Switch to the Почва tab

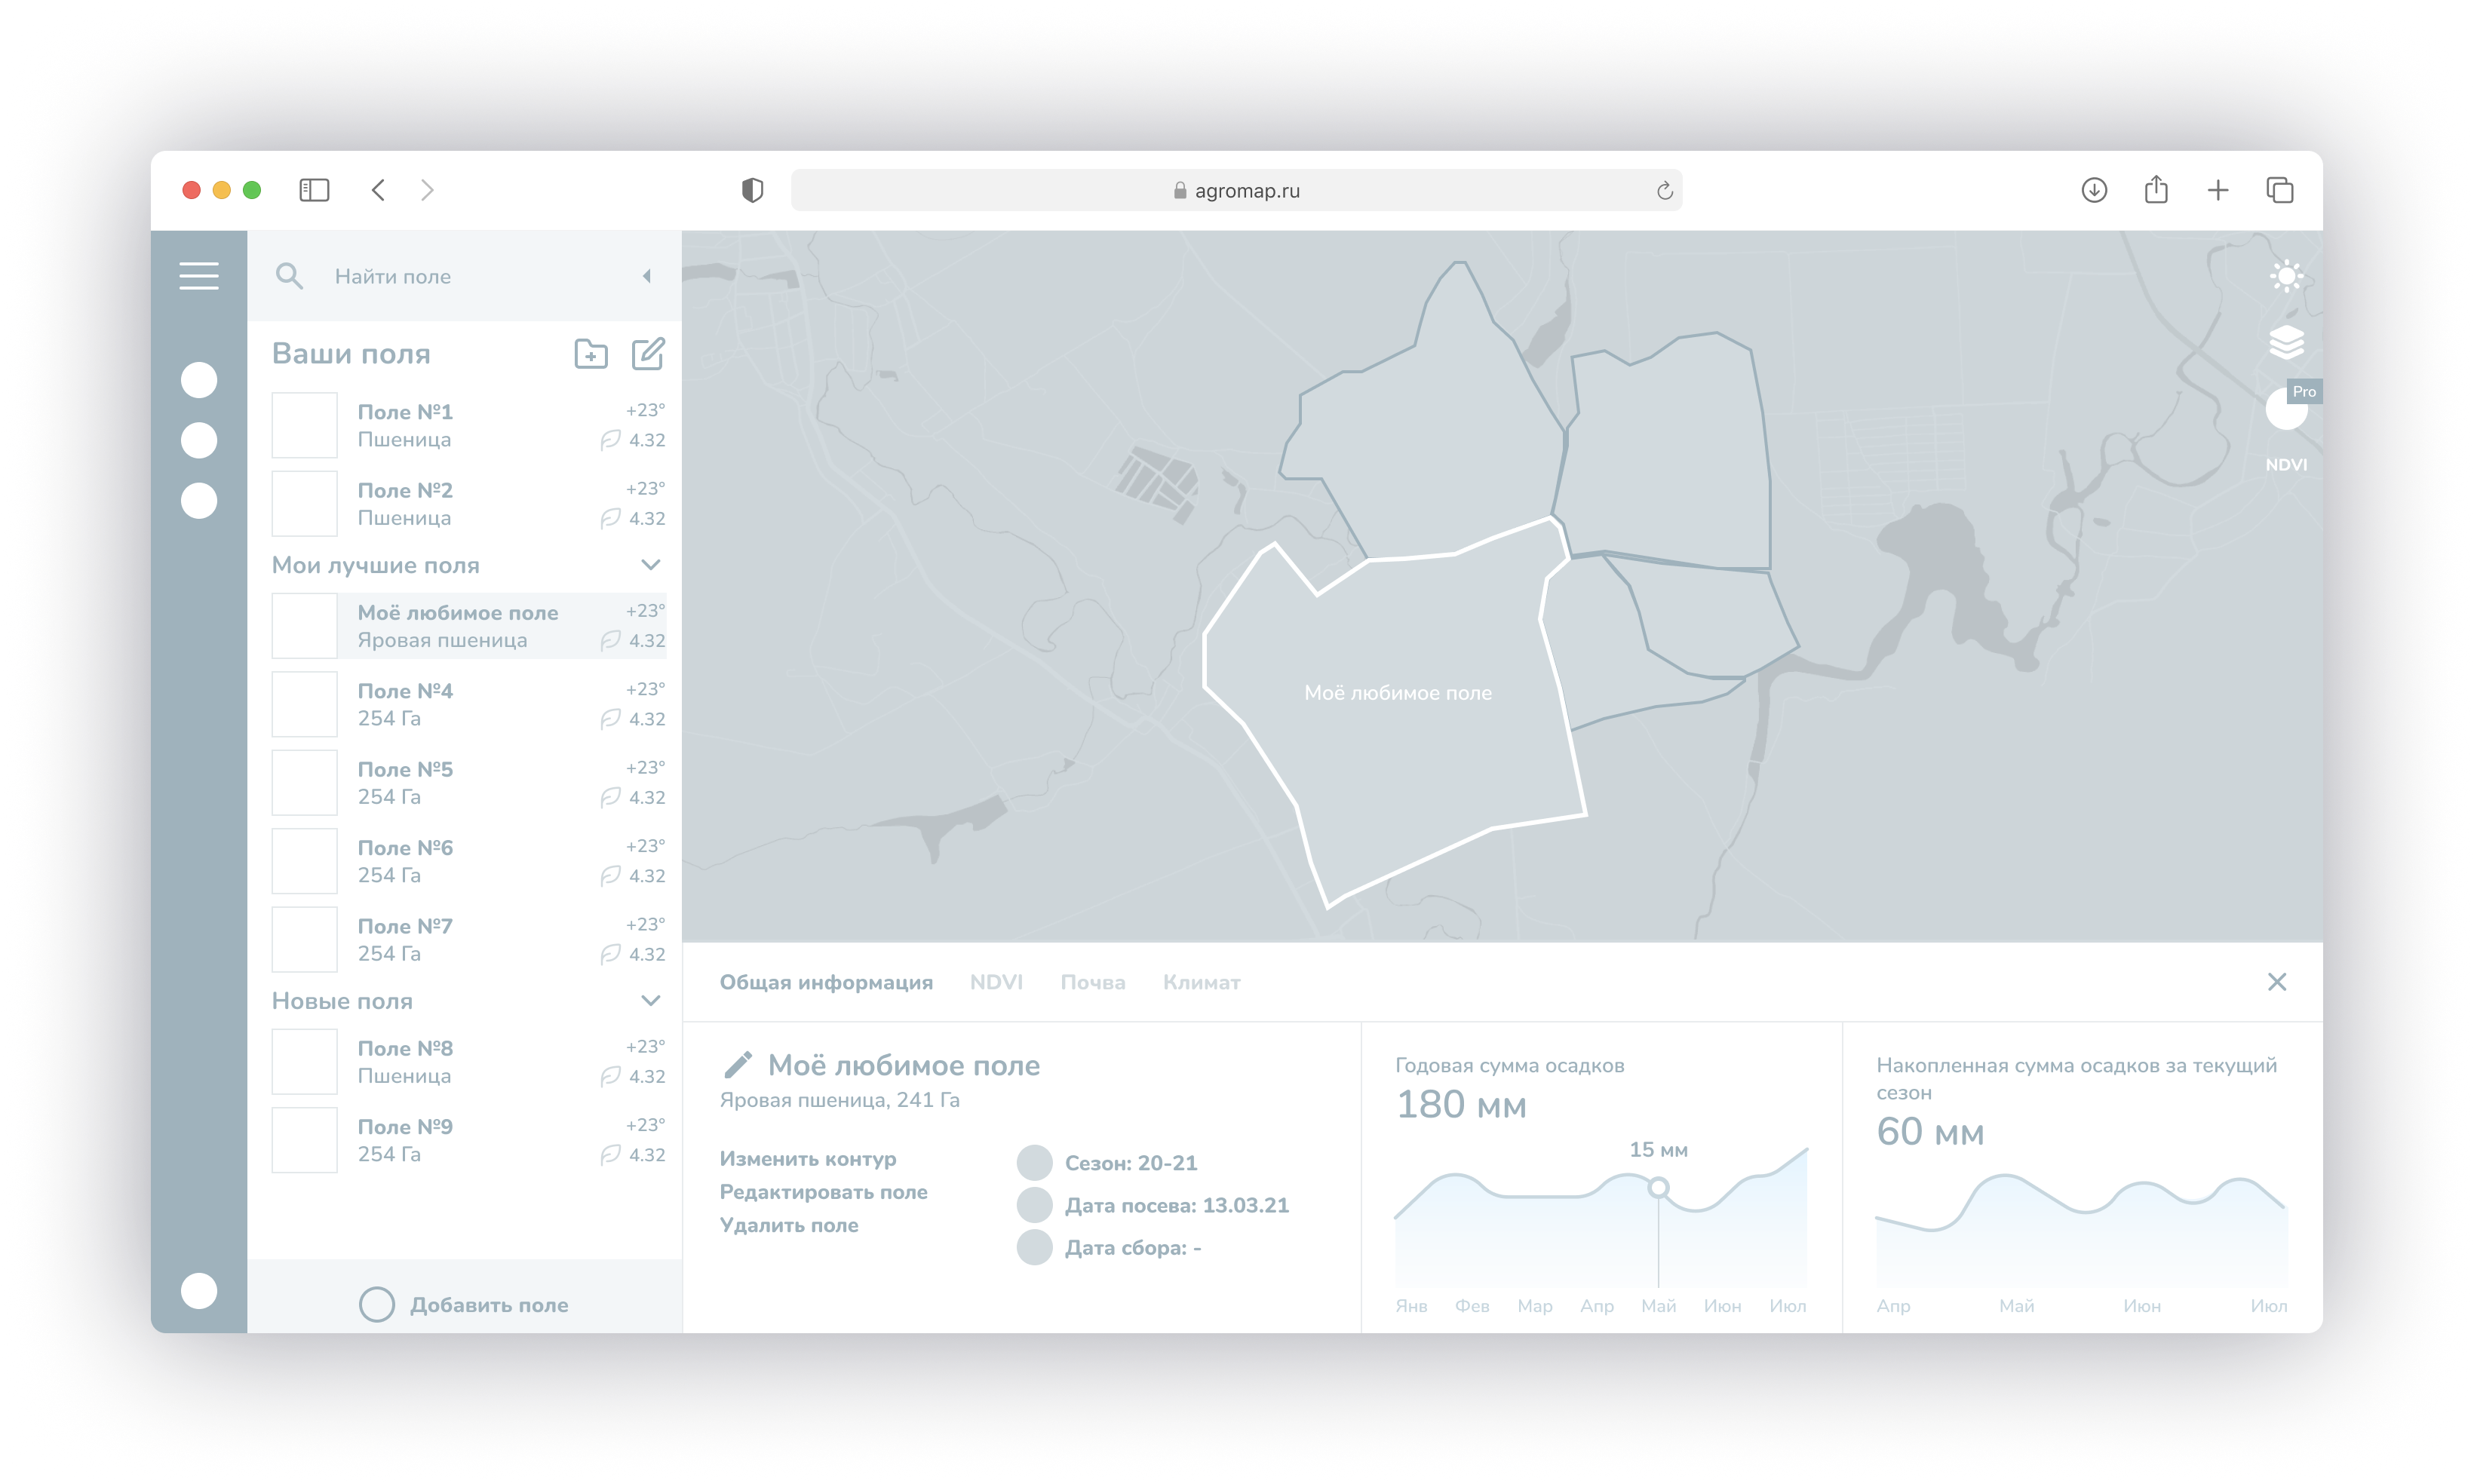pyautogui.click(x=1093, y=982)
